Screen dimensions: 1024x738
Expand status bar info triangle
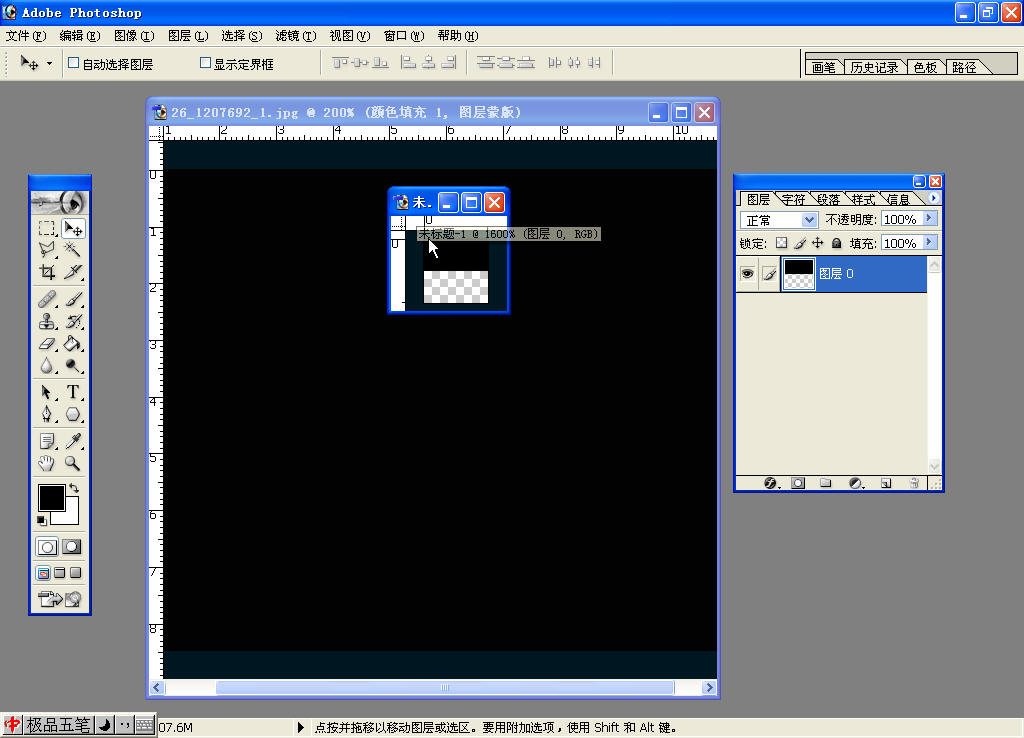tap(300, 727)
